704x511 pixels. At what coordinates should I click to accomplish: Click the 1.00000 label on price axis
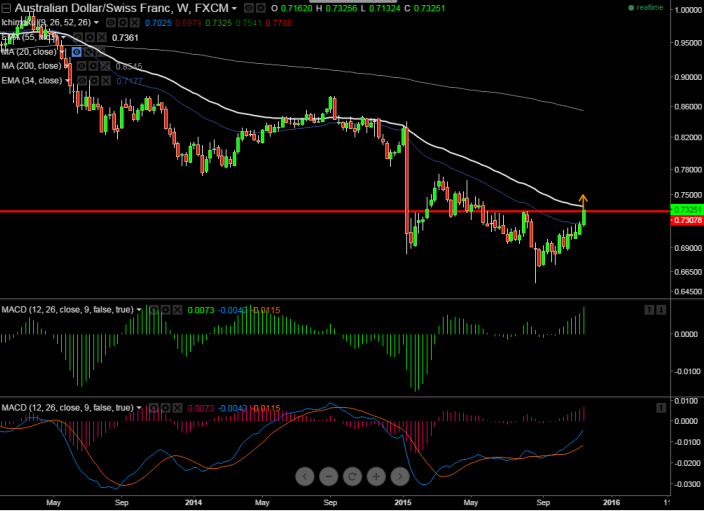click(x=688, y=10)
